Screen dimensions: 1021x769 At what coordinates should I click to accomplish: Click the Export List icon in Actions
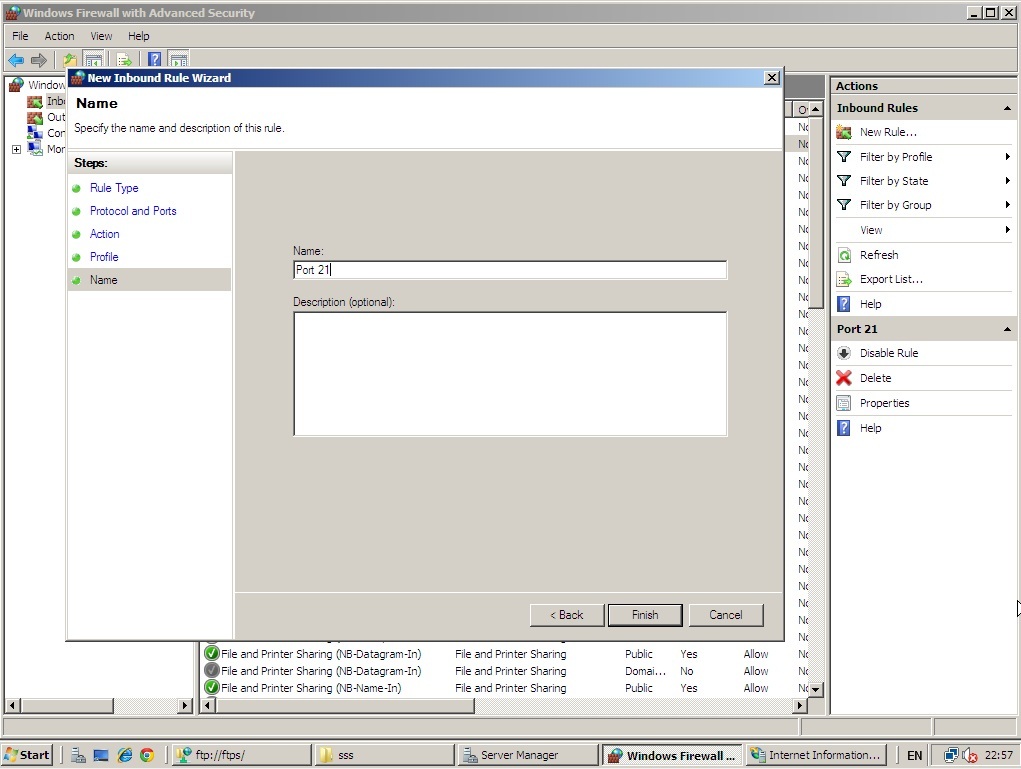coord(844,279)
